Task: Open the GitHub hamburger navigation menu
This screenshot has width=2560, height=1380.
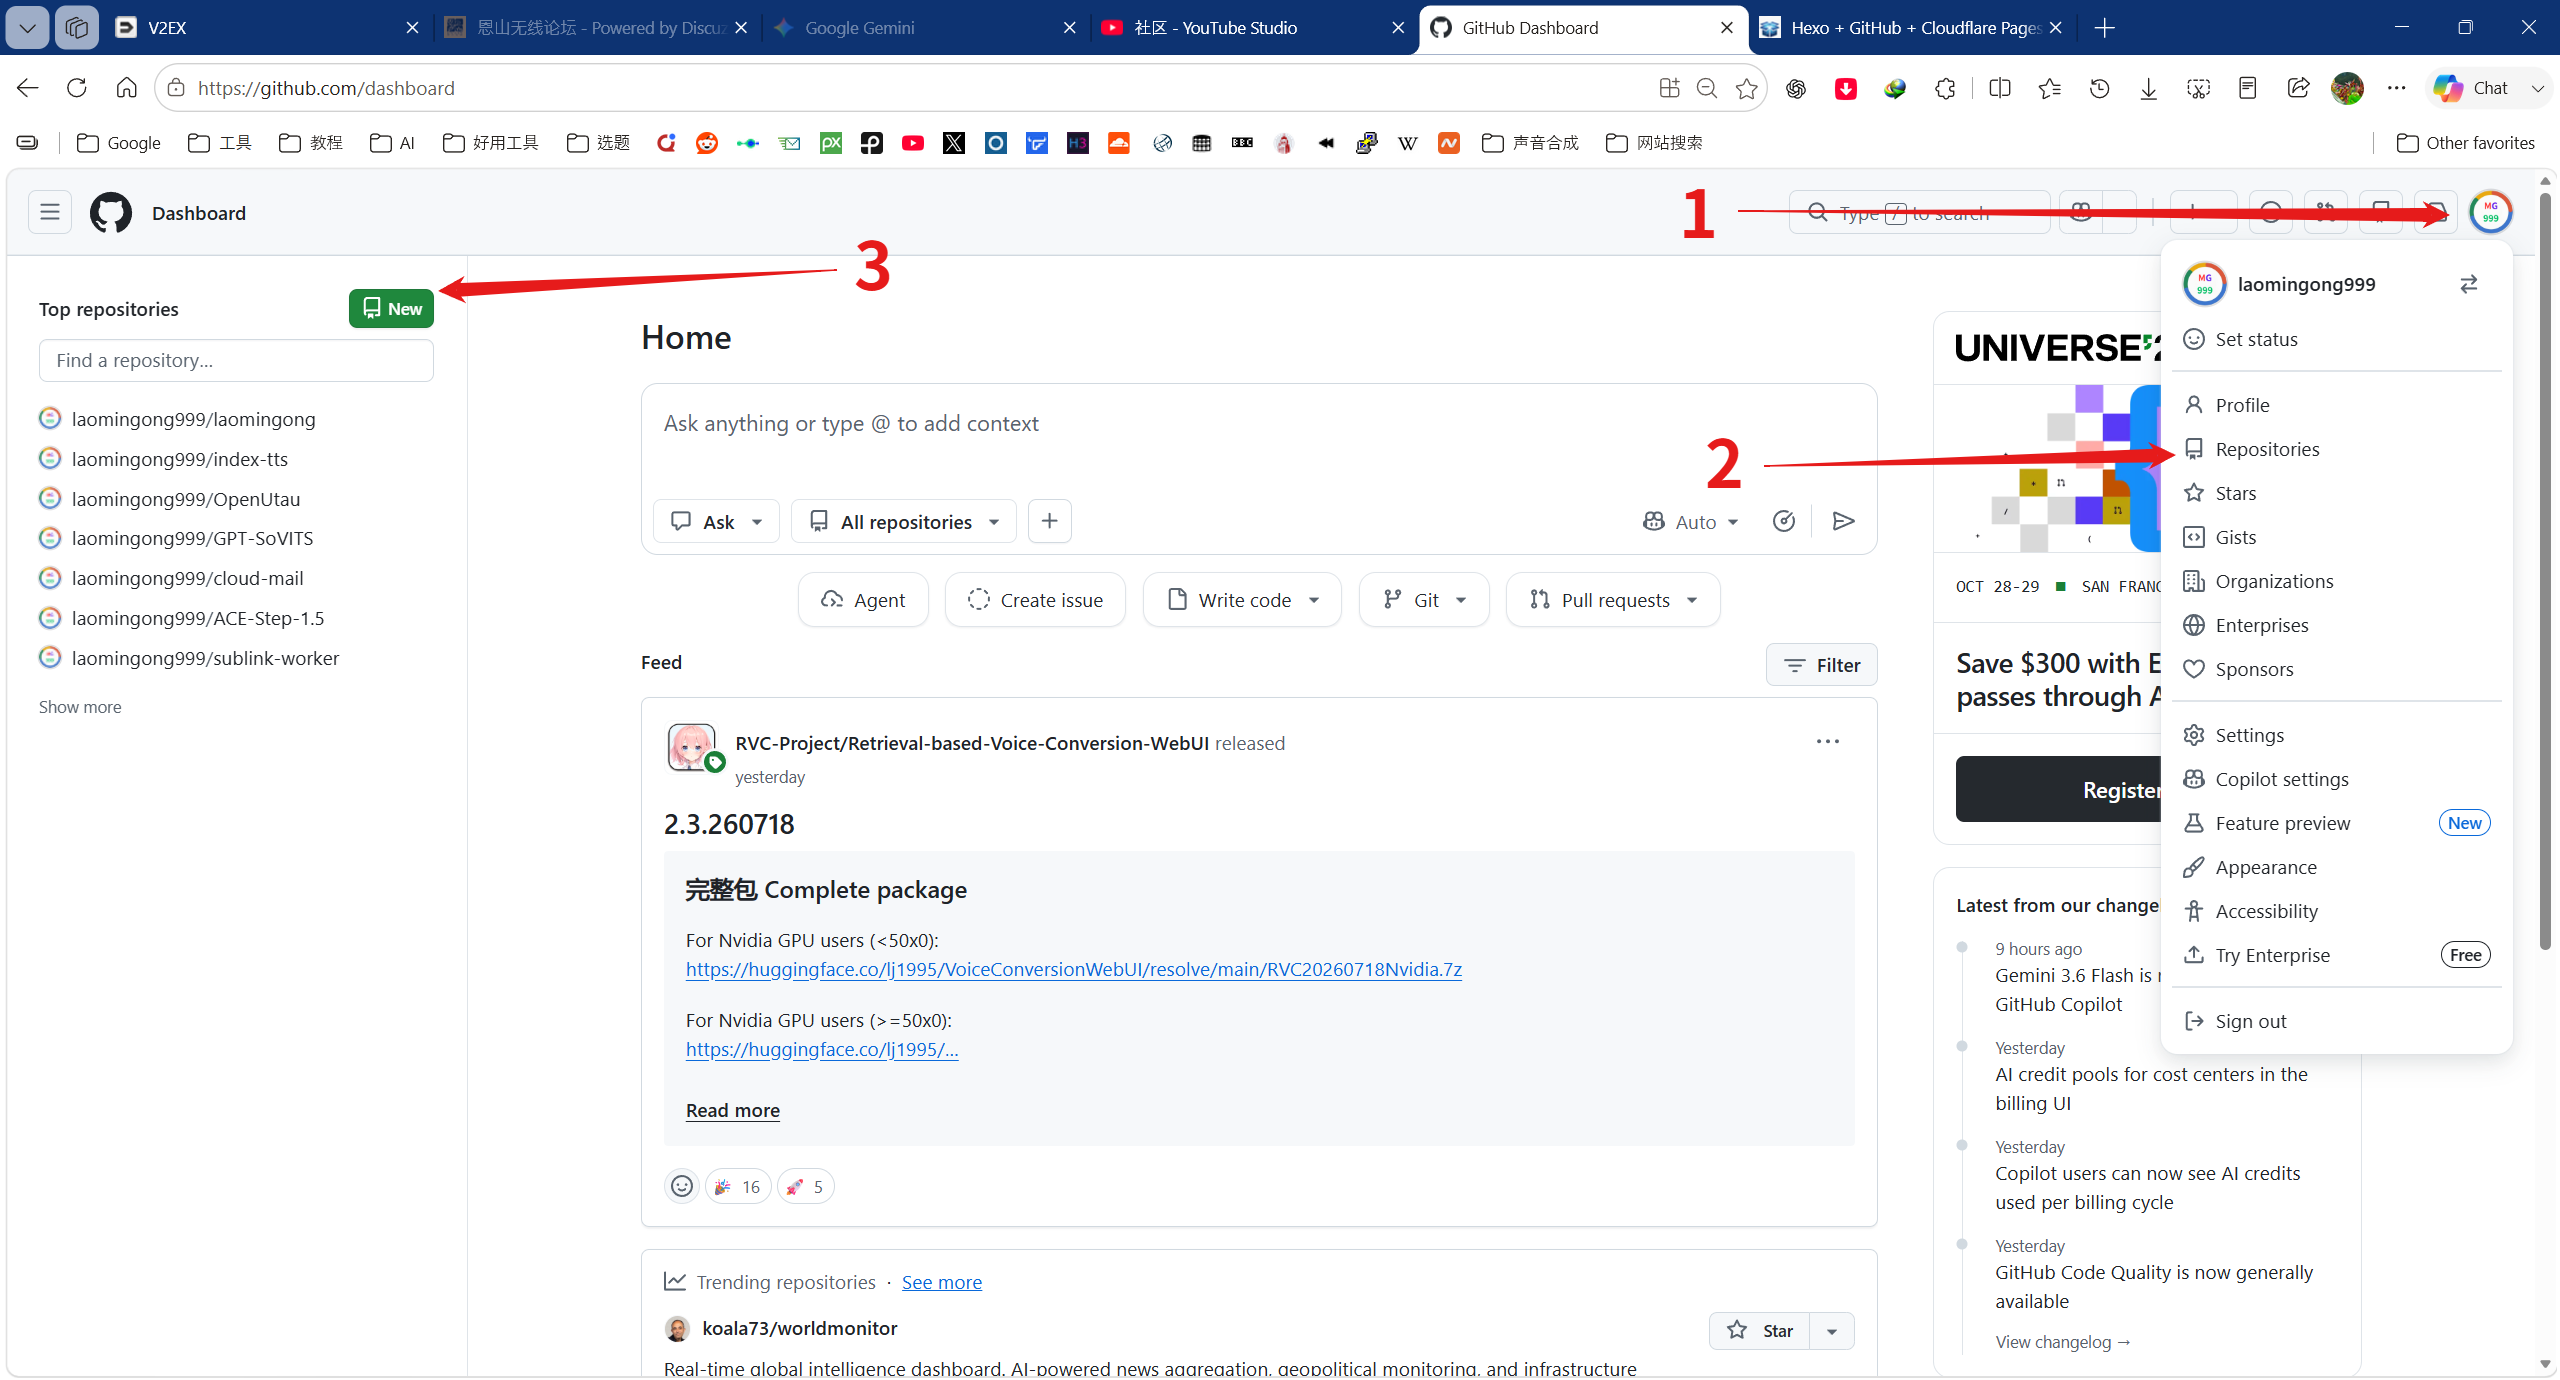Action: pyautogui.click(x=49, y=212)
